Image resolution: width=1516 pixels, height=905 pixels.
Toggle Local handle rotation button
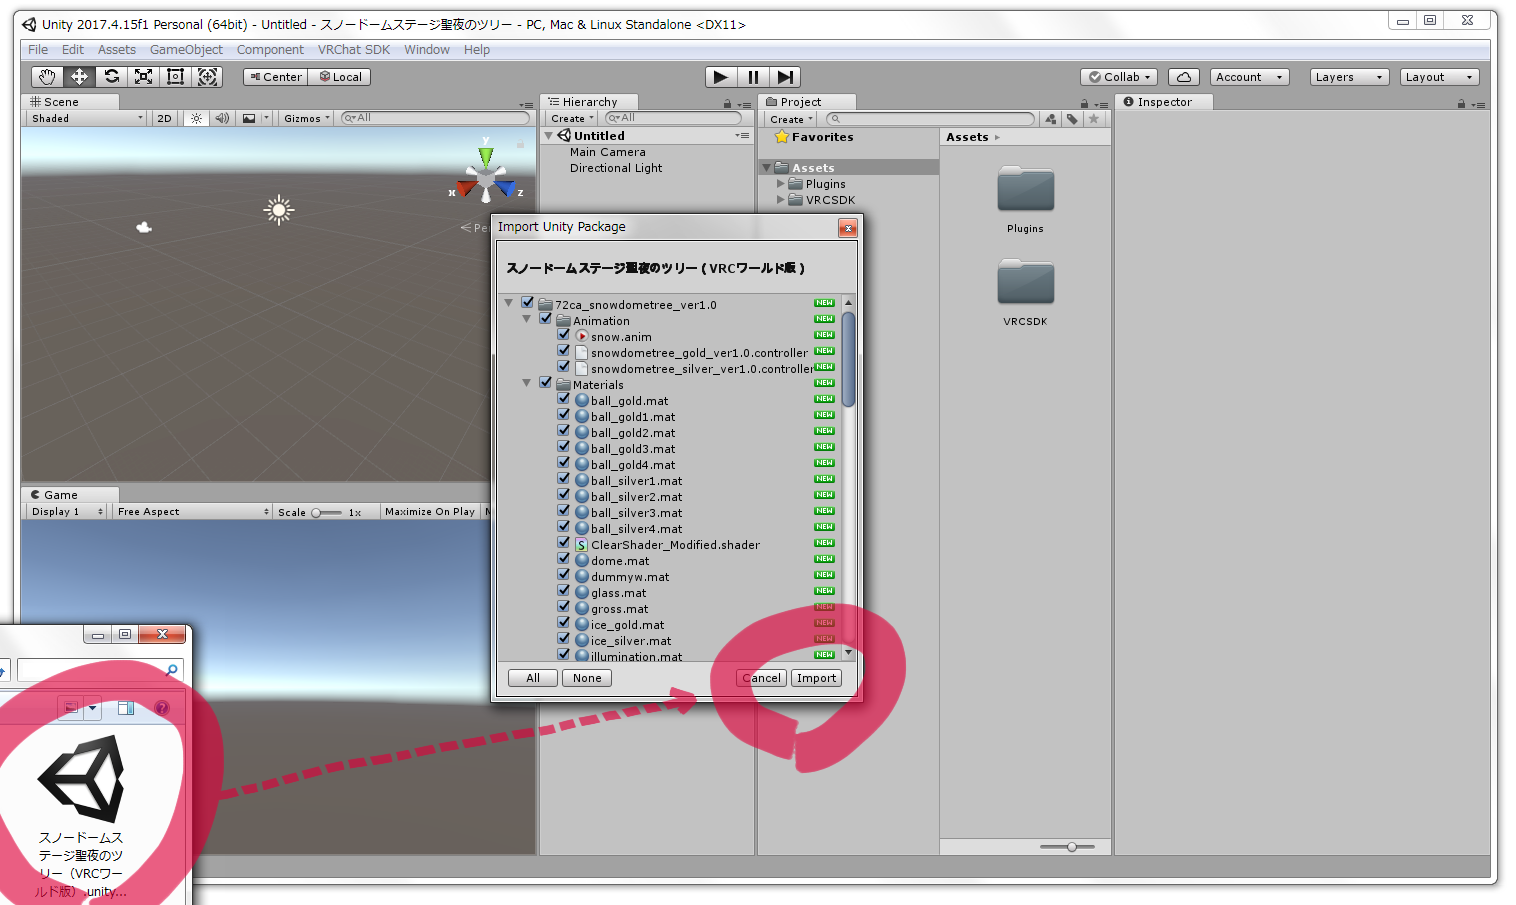[x=340, y=77]
